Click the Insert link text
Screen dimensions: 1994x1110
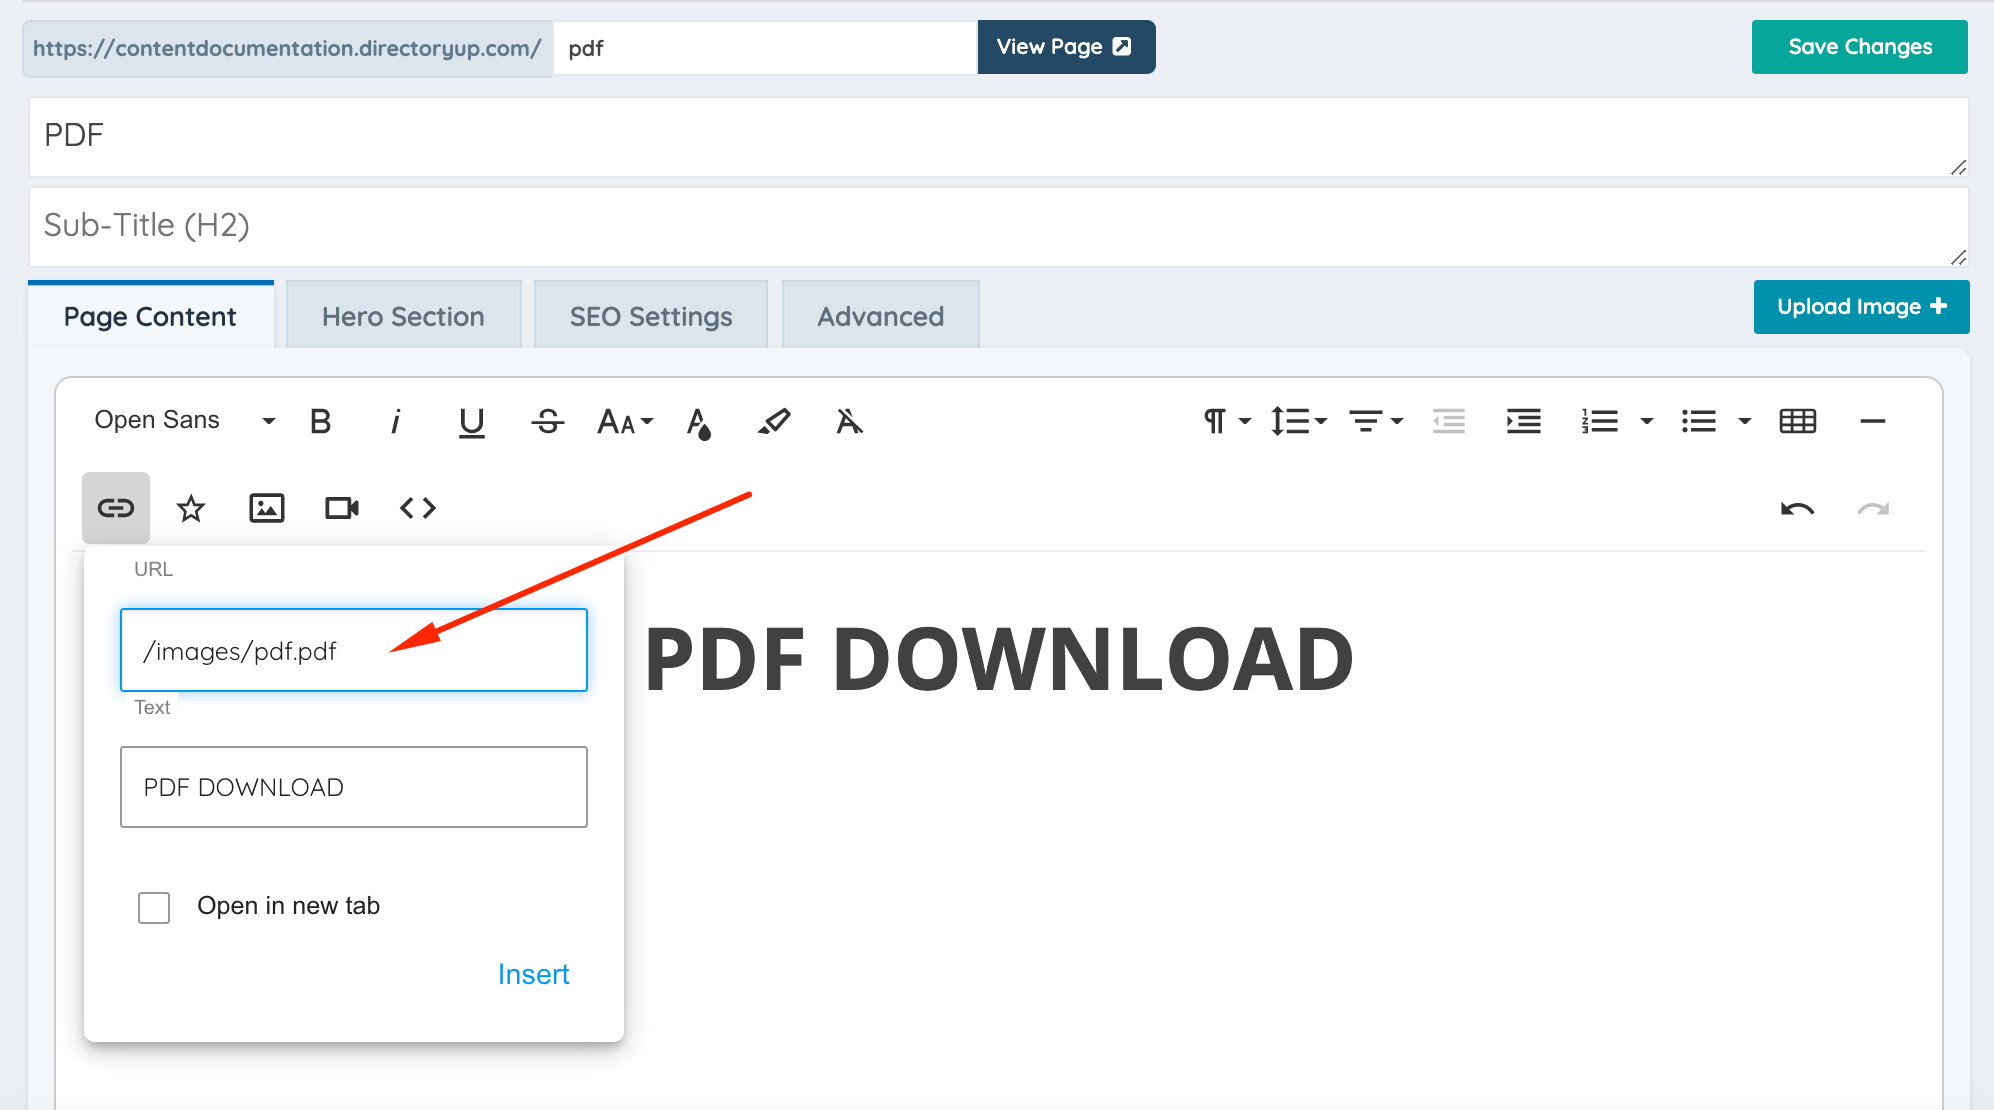[x=533, y=974]
